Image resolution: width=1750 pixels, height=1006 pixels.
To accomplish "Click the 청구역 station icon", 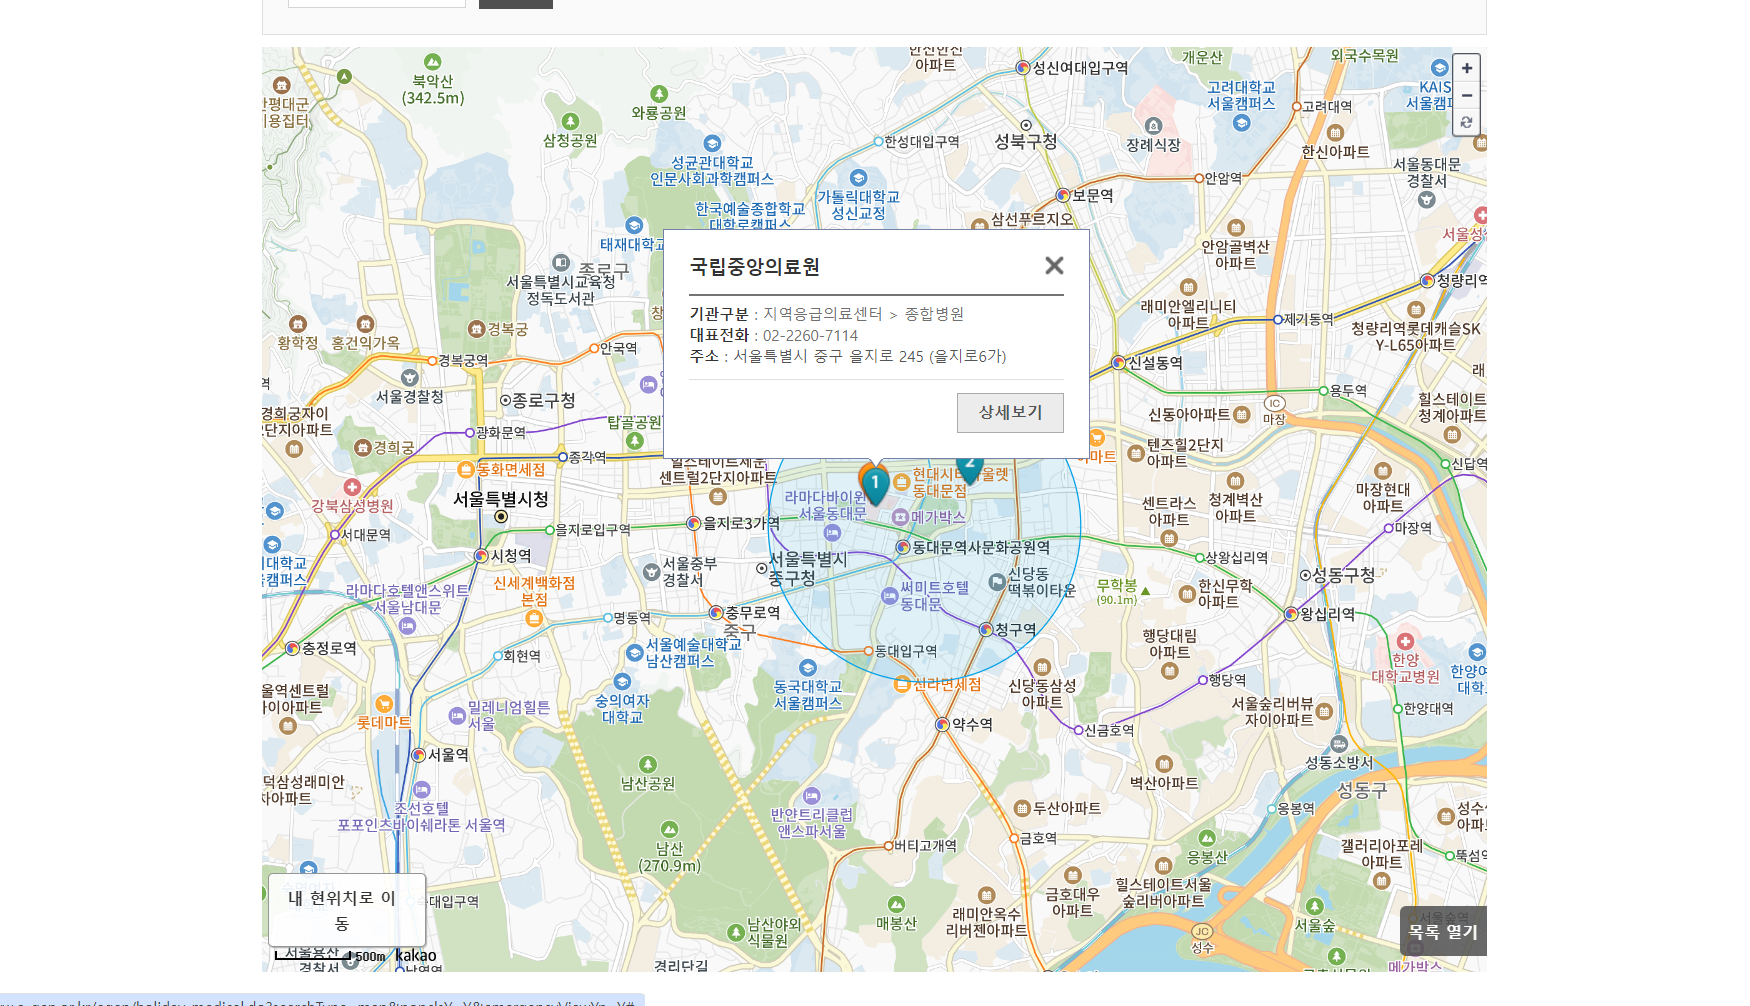I will (986, 629).
